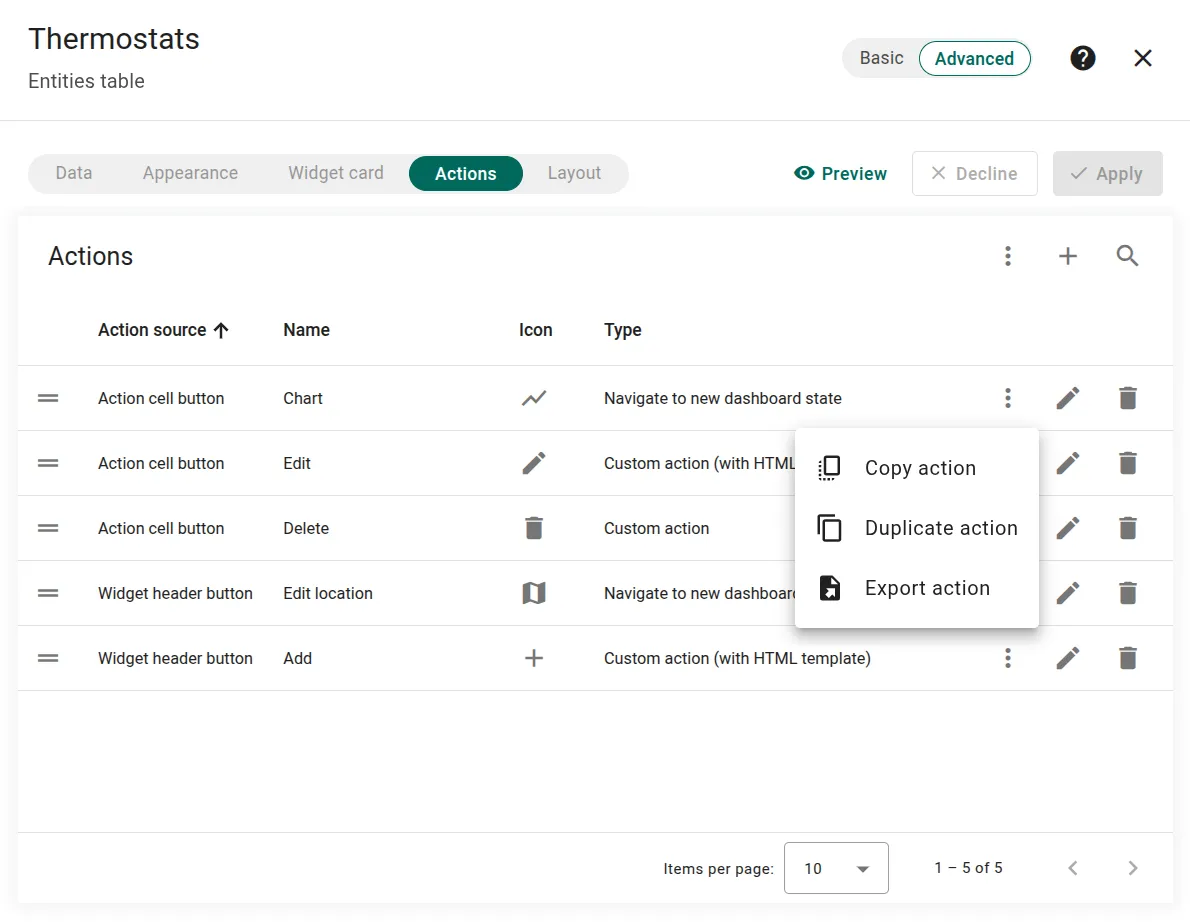
Task: Click the '1 – 5 of 5' pagination label
Action: [x=968, y=867]
